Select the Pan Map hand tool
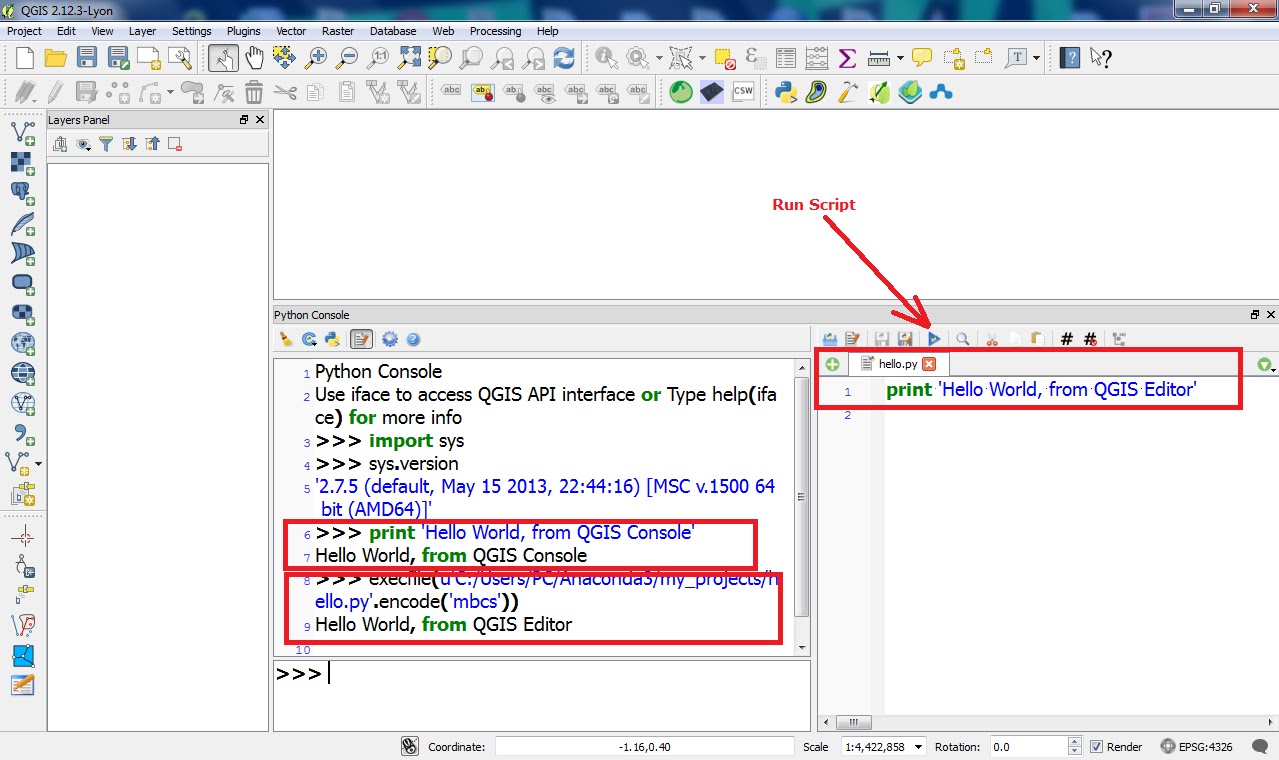The image size is (1279, 760). click(x=254, y=57)
